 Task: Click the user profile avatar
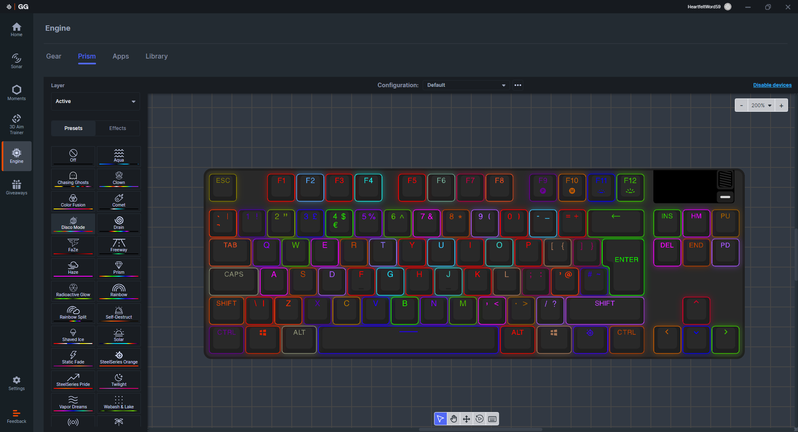[728, 7]
